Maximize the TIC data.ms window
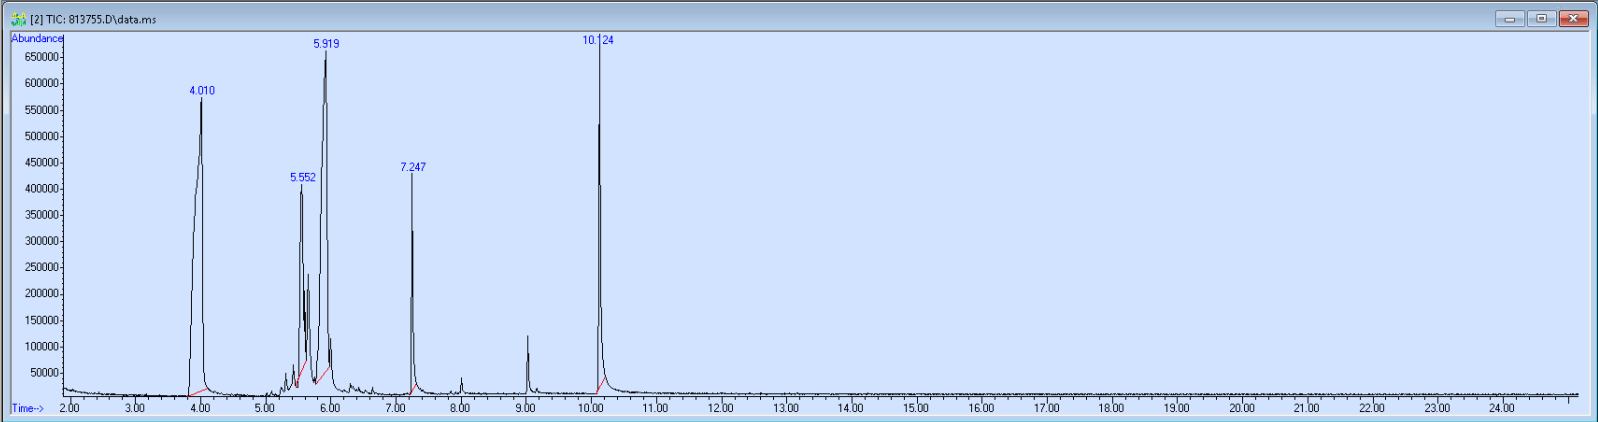 click(x=1541, y=19)
